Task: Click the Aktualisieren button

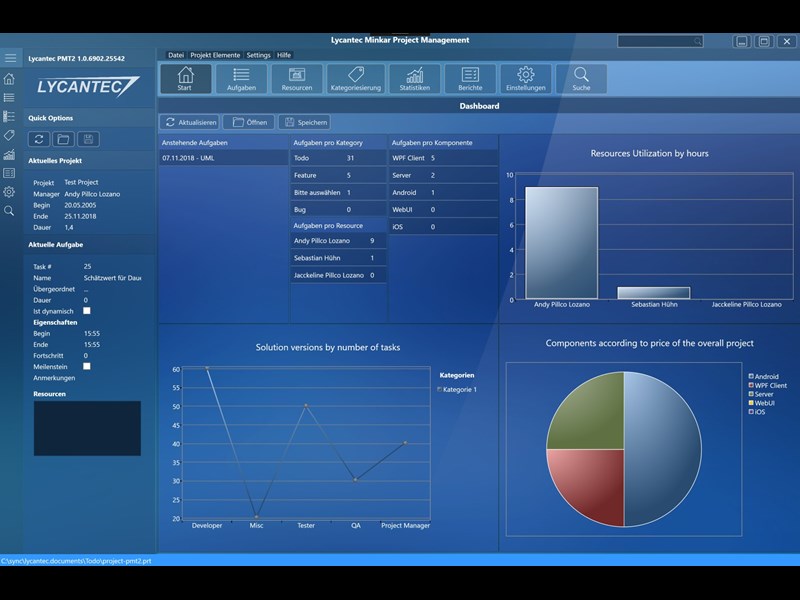Action: (190, 122)
